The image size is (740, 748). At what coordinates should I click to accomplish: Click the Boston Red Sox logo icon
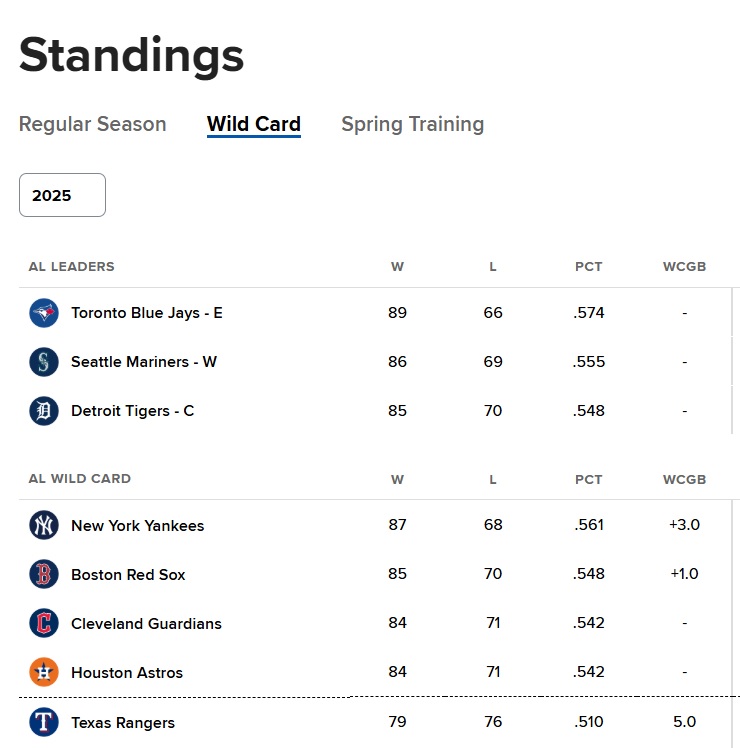click(x=44, y=574)
